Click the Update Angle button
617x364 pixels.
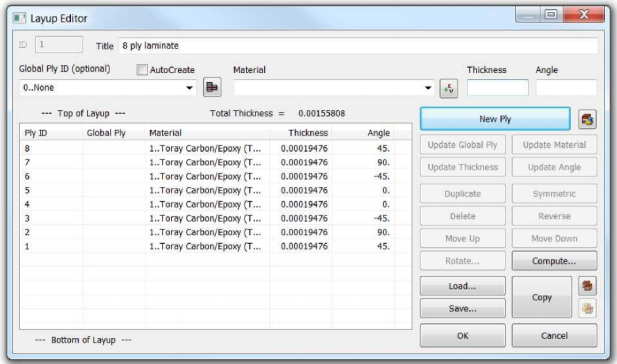pyautogui.click(x=554, y=167)
